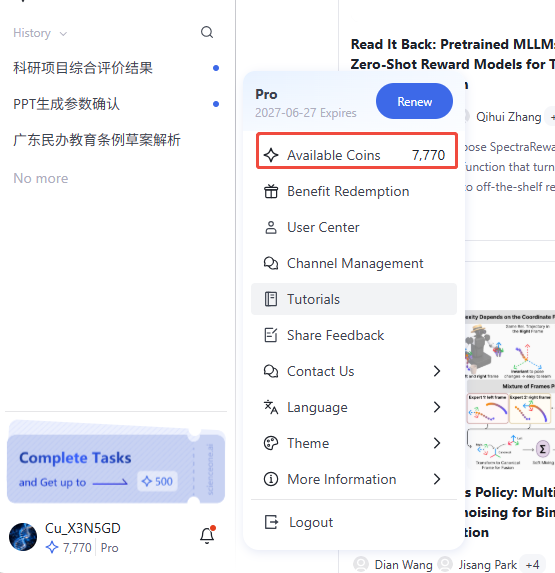Click author Dian Wang
Viewport: 555px width, 573px height.
coord(403,565)
